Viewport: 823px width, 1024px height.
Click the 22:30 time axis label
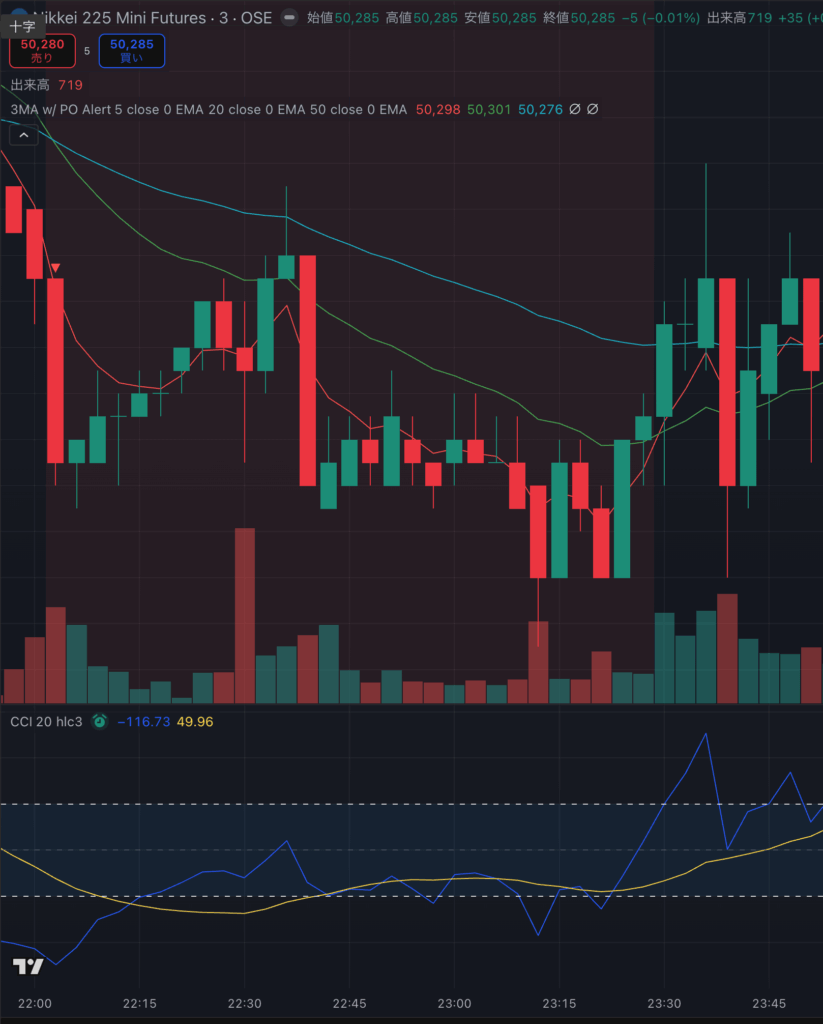tap(244, 1003)
